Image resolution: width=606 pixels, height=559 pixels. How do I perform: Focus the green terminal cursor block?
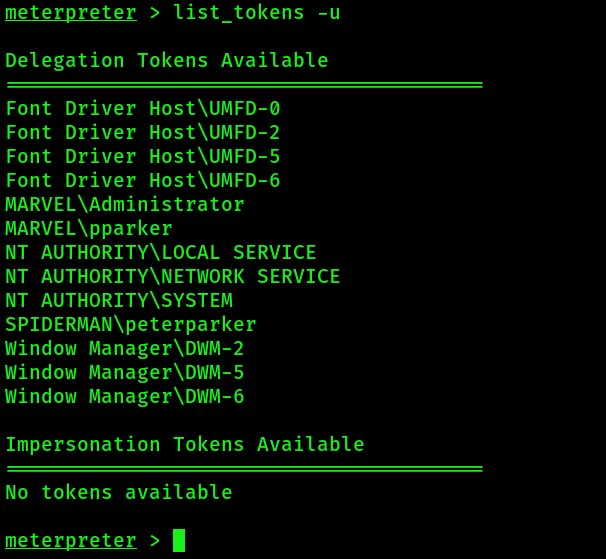(x=179, y=541)
